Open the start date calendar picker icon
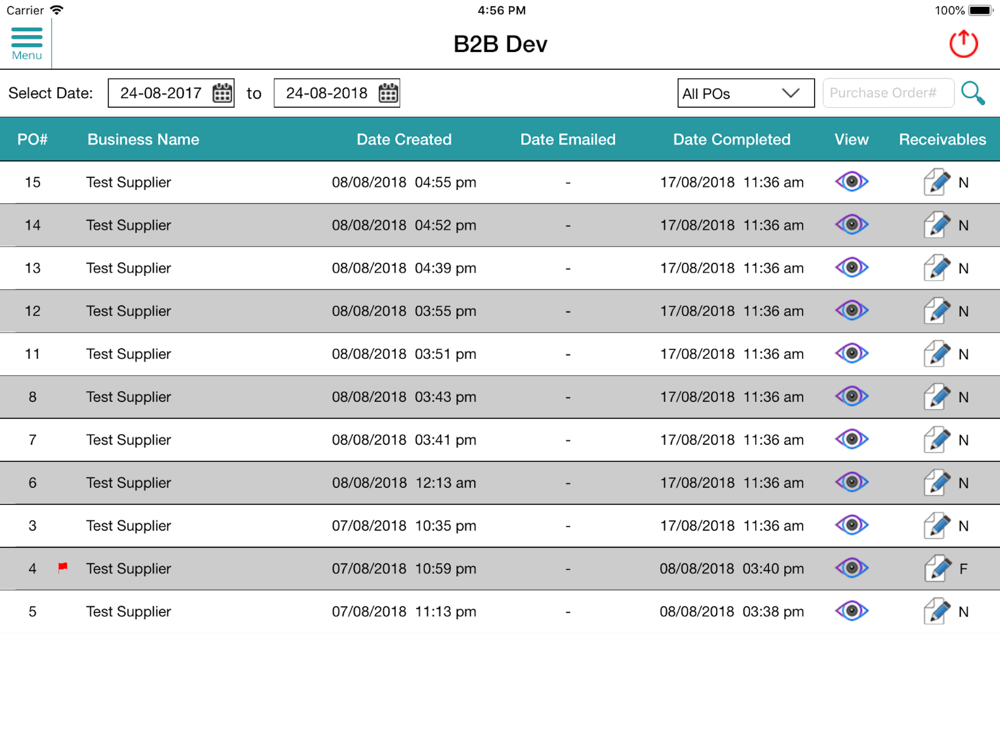The height and width of the screenshot is (750, 1000). [222, 93]
